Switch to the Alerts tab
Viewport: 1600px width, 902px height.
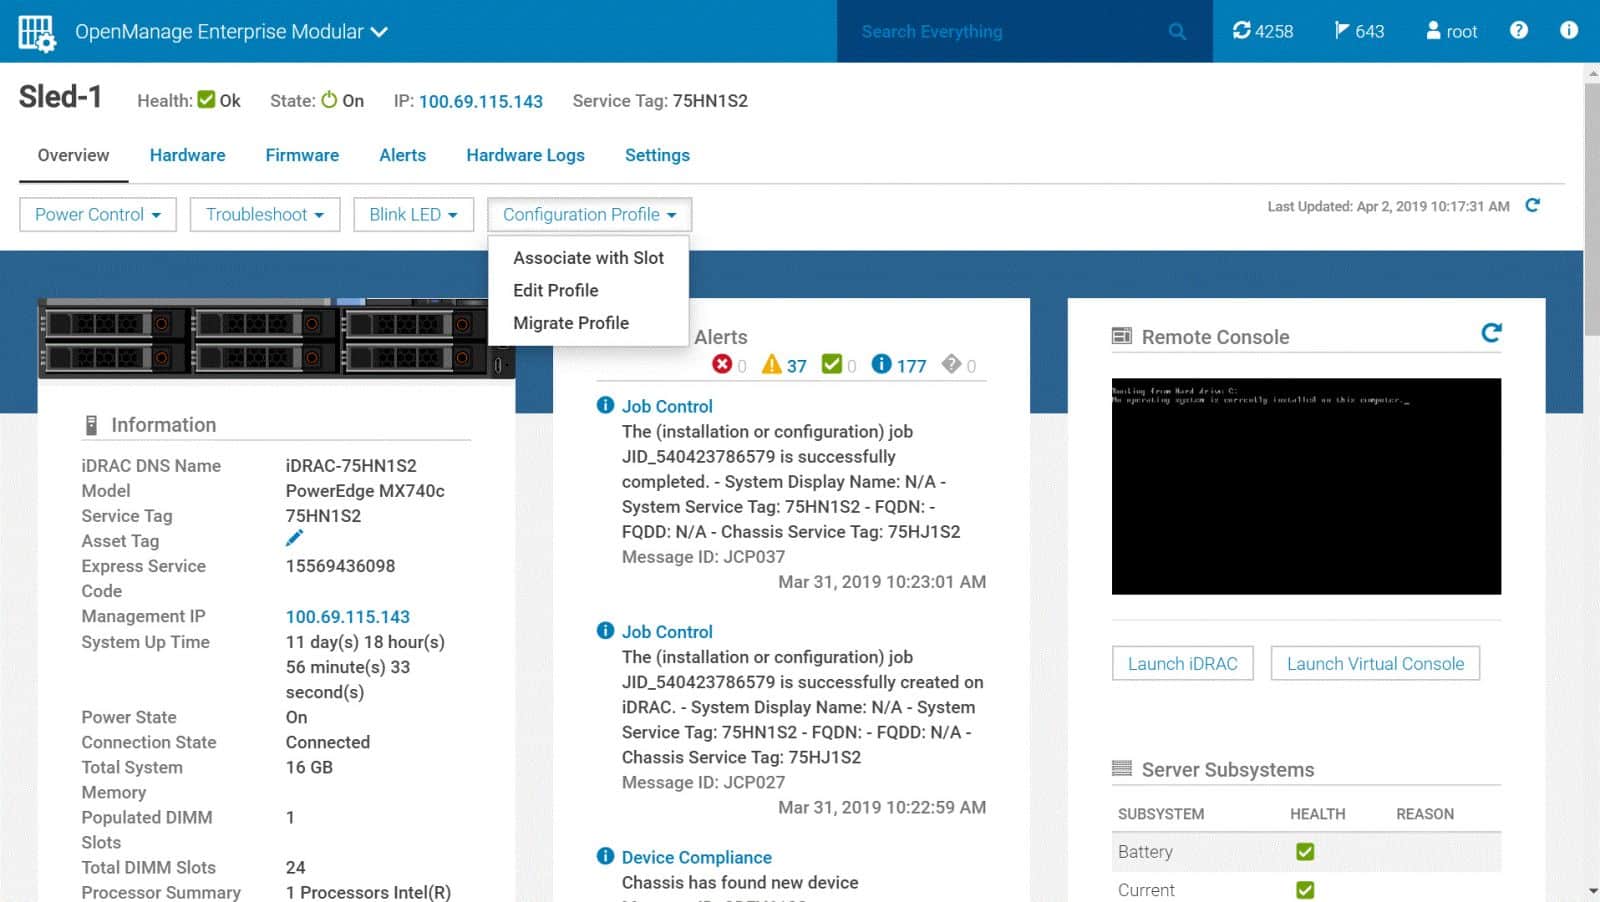tap(402, 155)
